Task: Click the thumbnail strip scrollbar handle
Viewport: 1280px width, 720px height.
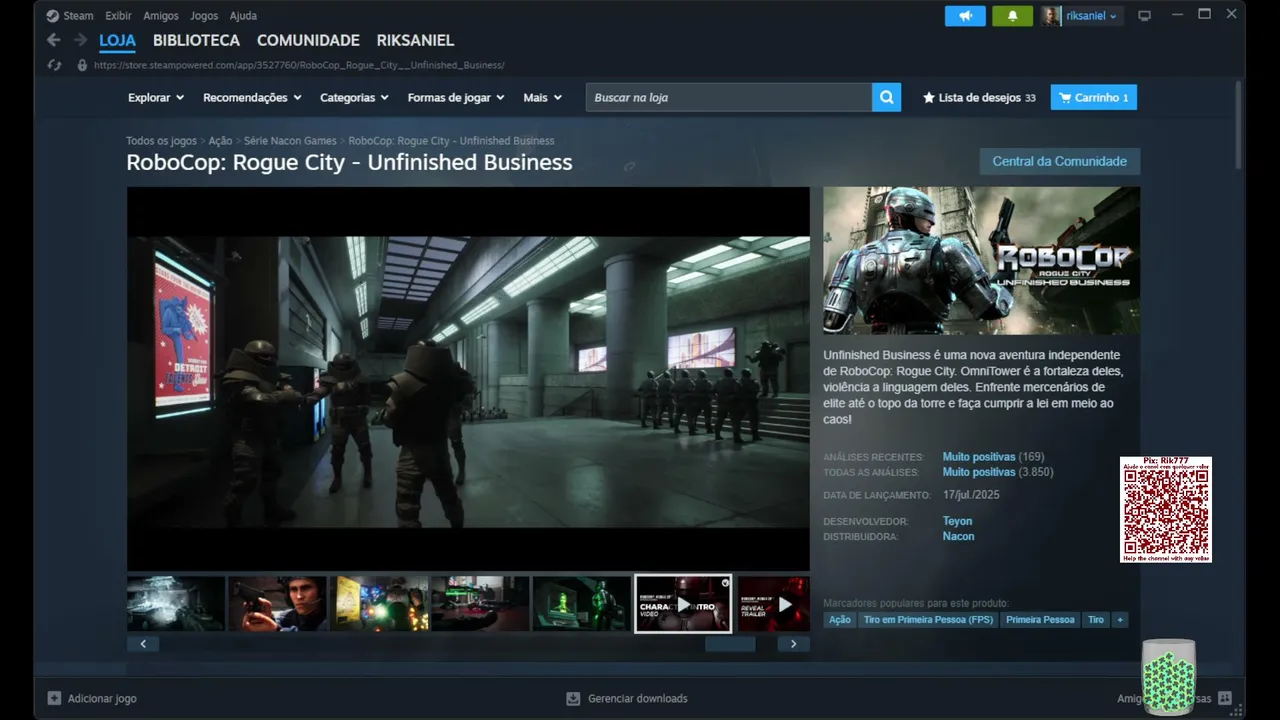Action: pos(730,644)
